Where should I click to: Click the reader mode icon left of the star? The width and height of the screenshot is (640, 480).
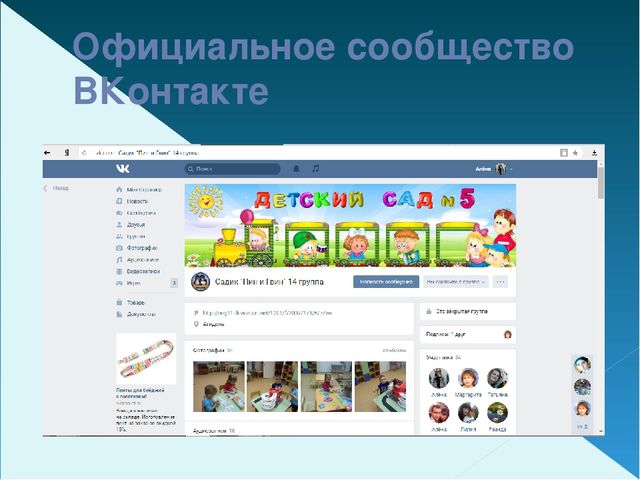[564, 153]
